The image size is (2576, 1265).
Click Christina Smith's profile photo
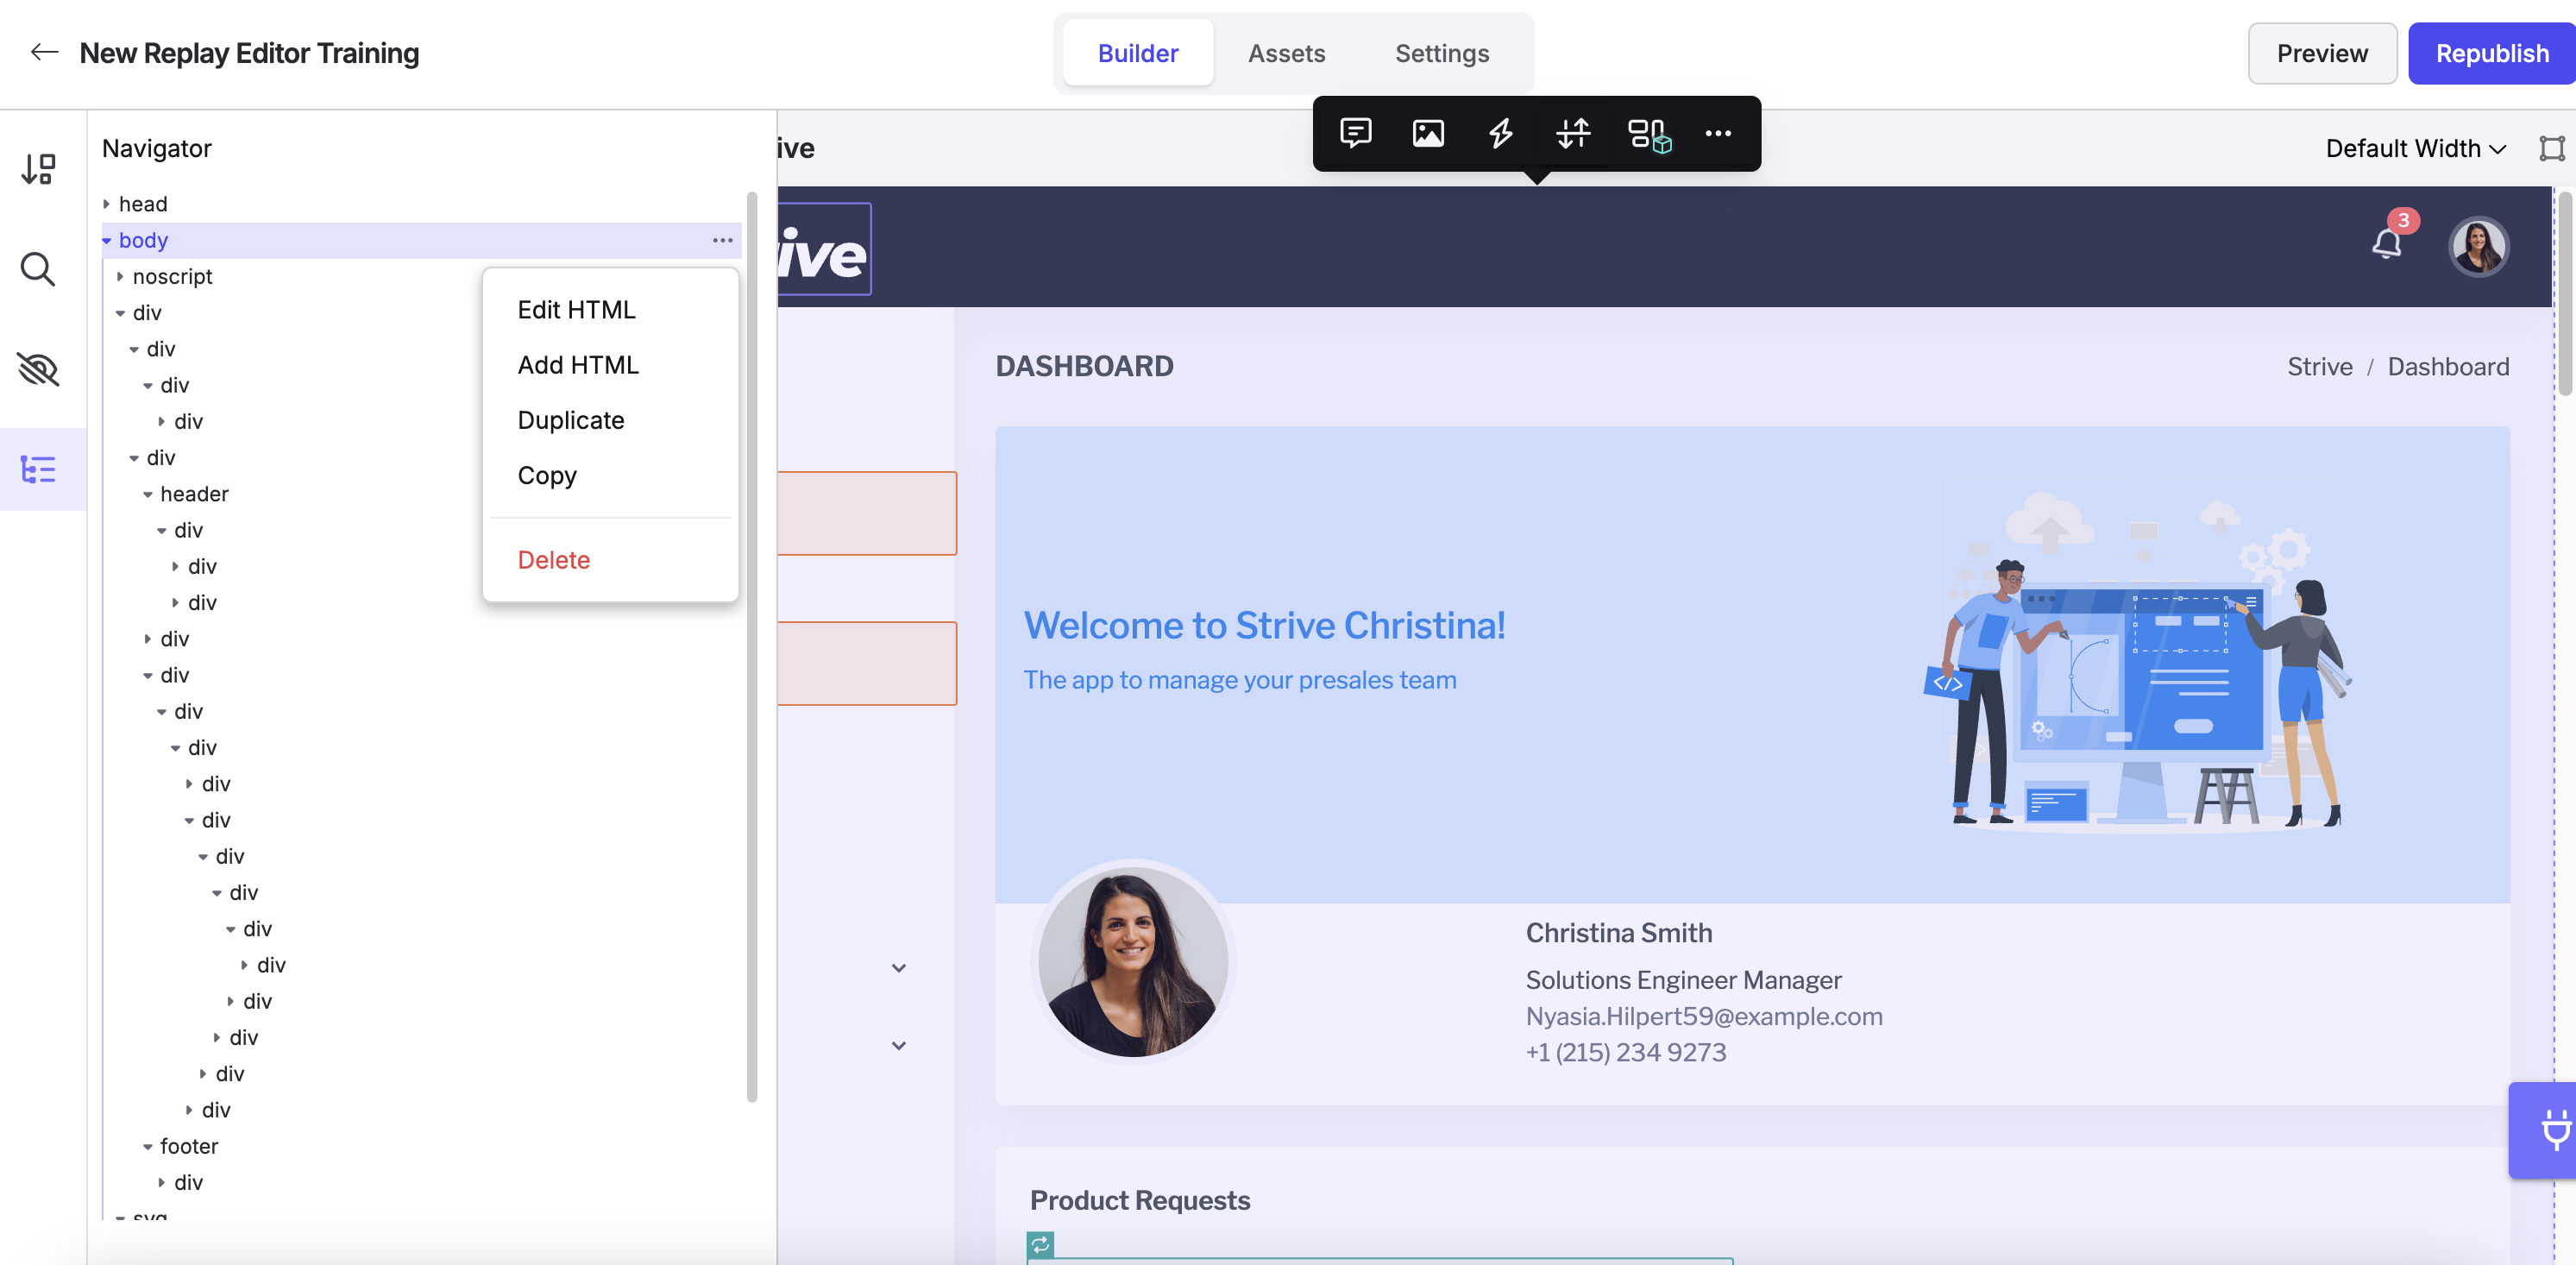pyautogui.click(x=1133, y=961)
